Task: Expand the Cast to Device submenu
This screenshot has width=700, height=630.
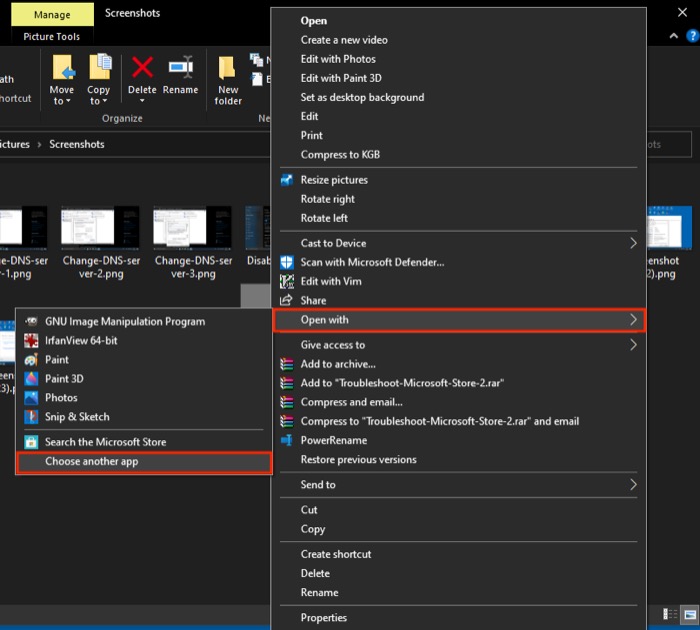Action: coord(633,243)
